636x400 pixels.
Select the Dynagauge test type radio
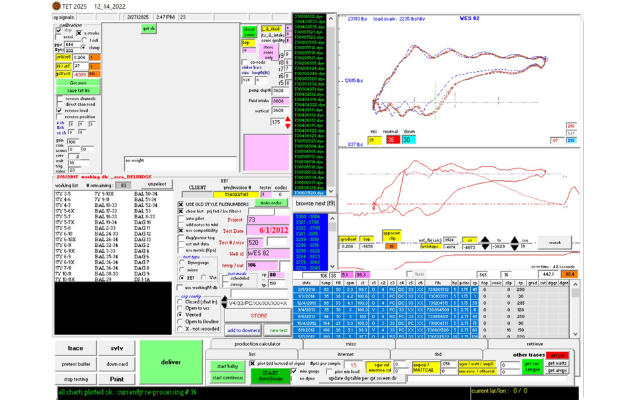tap(182, 263)
